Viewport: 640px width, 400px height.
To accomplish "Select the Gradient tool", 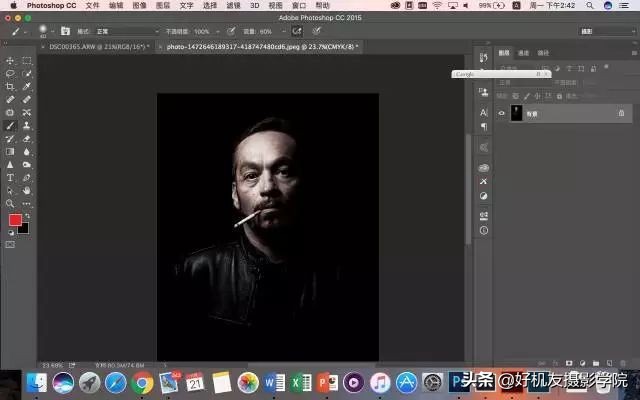I will (x=10, y=151).
